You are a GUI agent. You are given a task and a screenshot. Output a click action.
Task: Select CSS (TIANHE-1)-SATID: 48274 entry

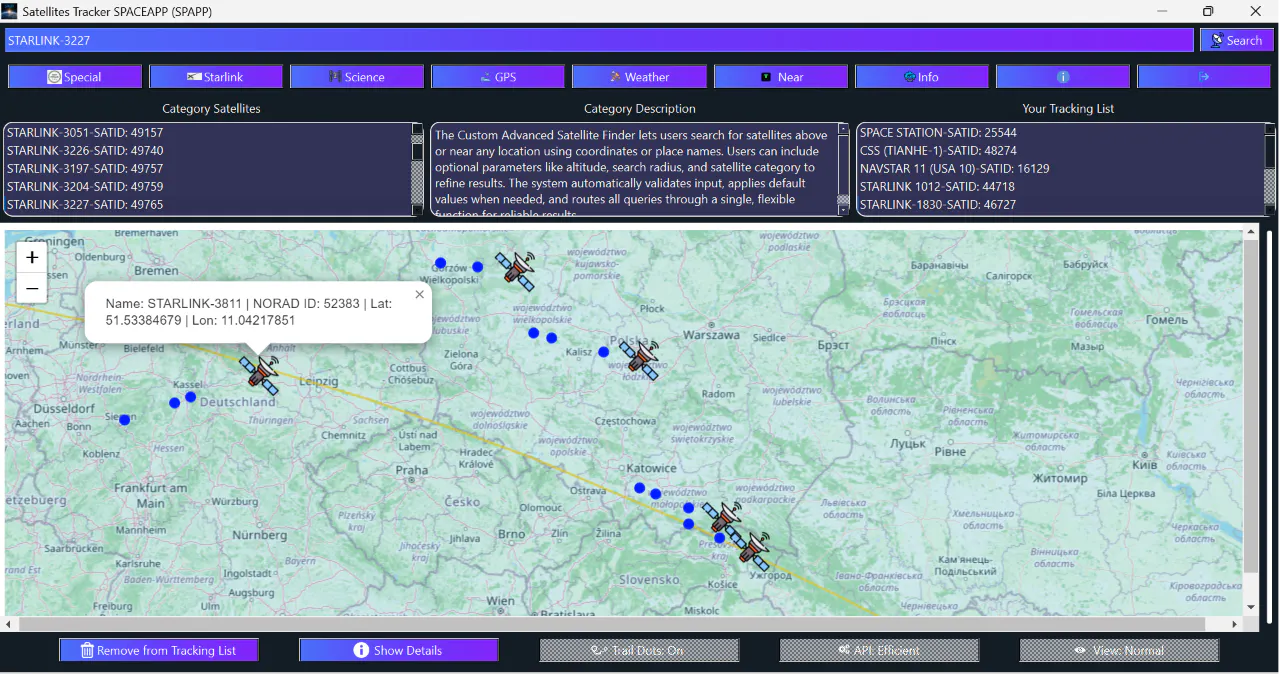pyautogui.click(x=1060, y=151)
